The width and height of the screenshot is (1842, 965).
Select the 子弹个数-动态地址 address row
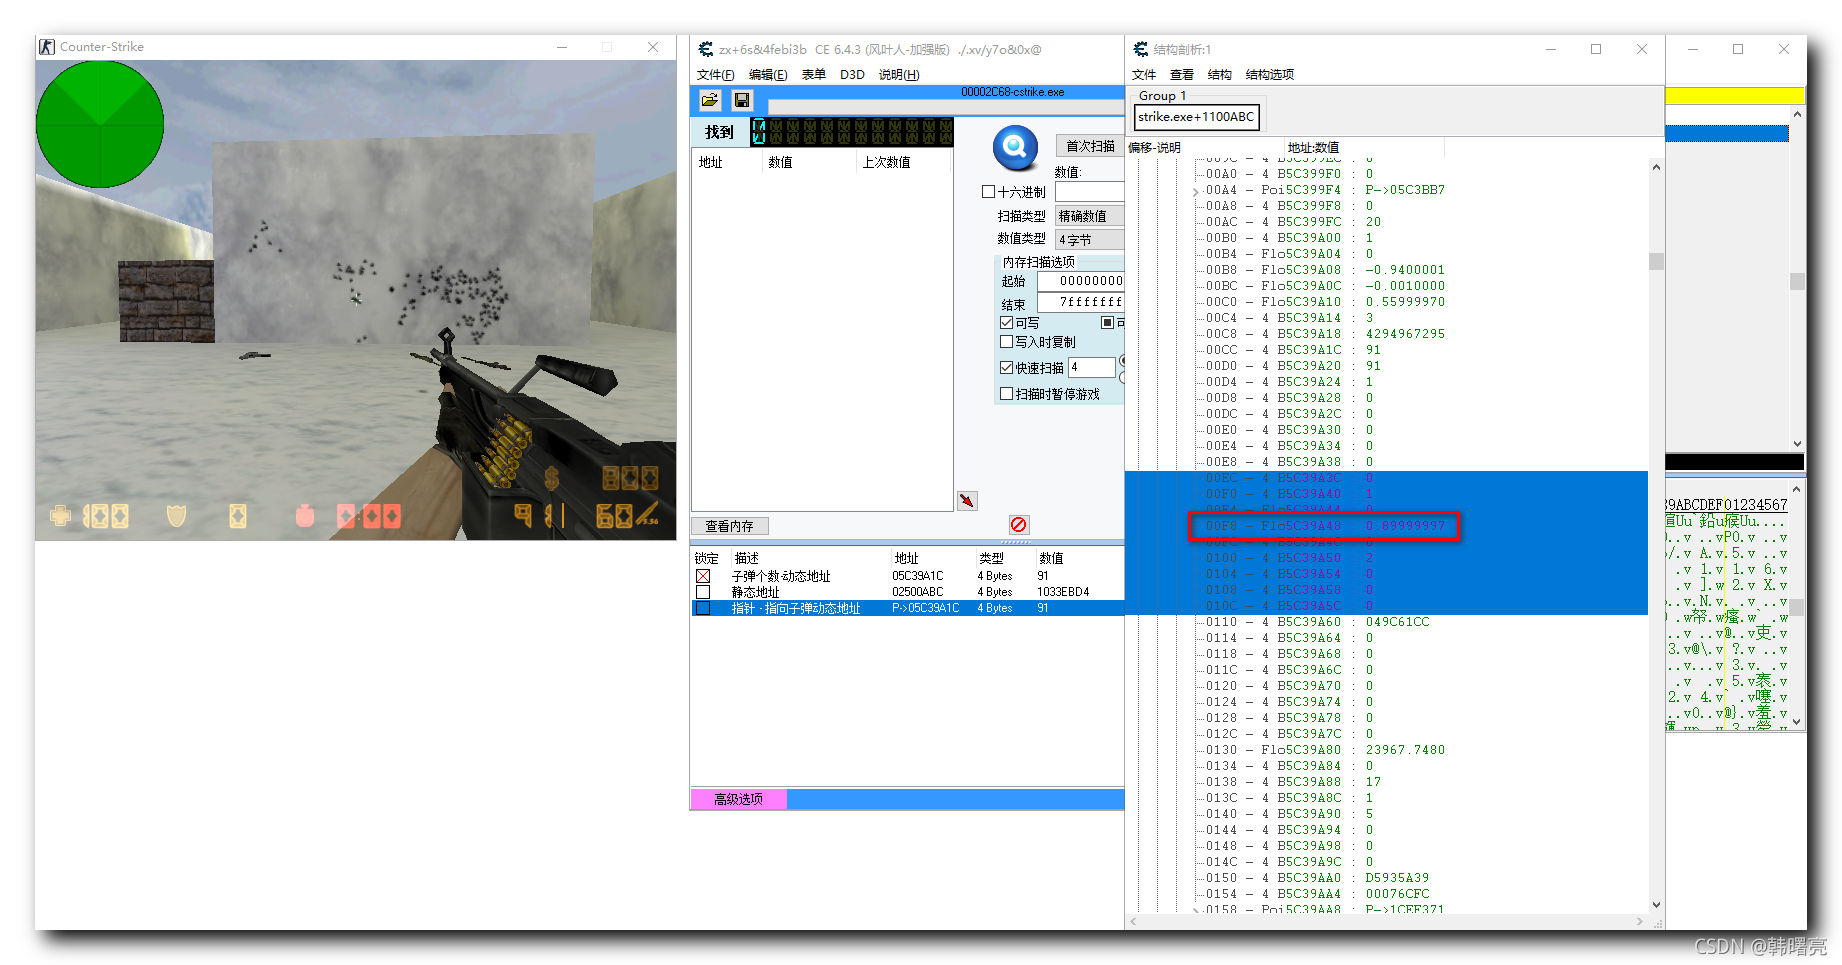907,576
